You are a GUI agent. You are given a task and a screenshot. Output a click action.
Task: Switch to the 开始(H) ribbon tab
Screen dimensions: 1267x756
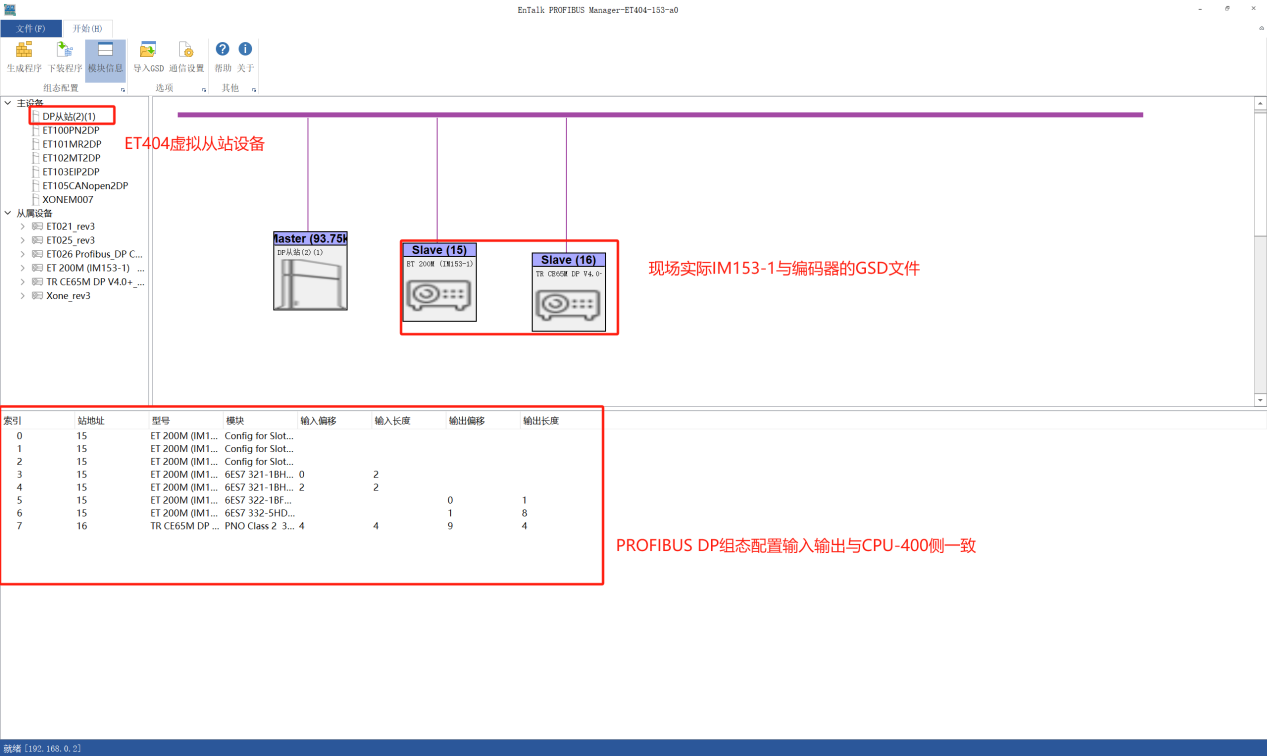click(x=87, y=28)
